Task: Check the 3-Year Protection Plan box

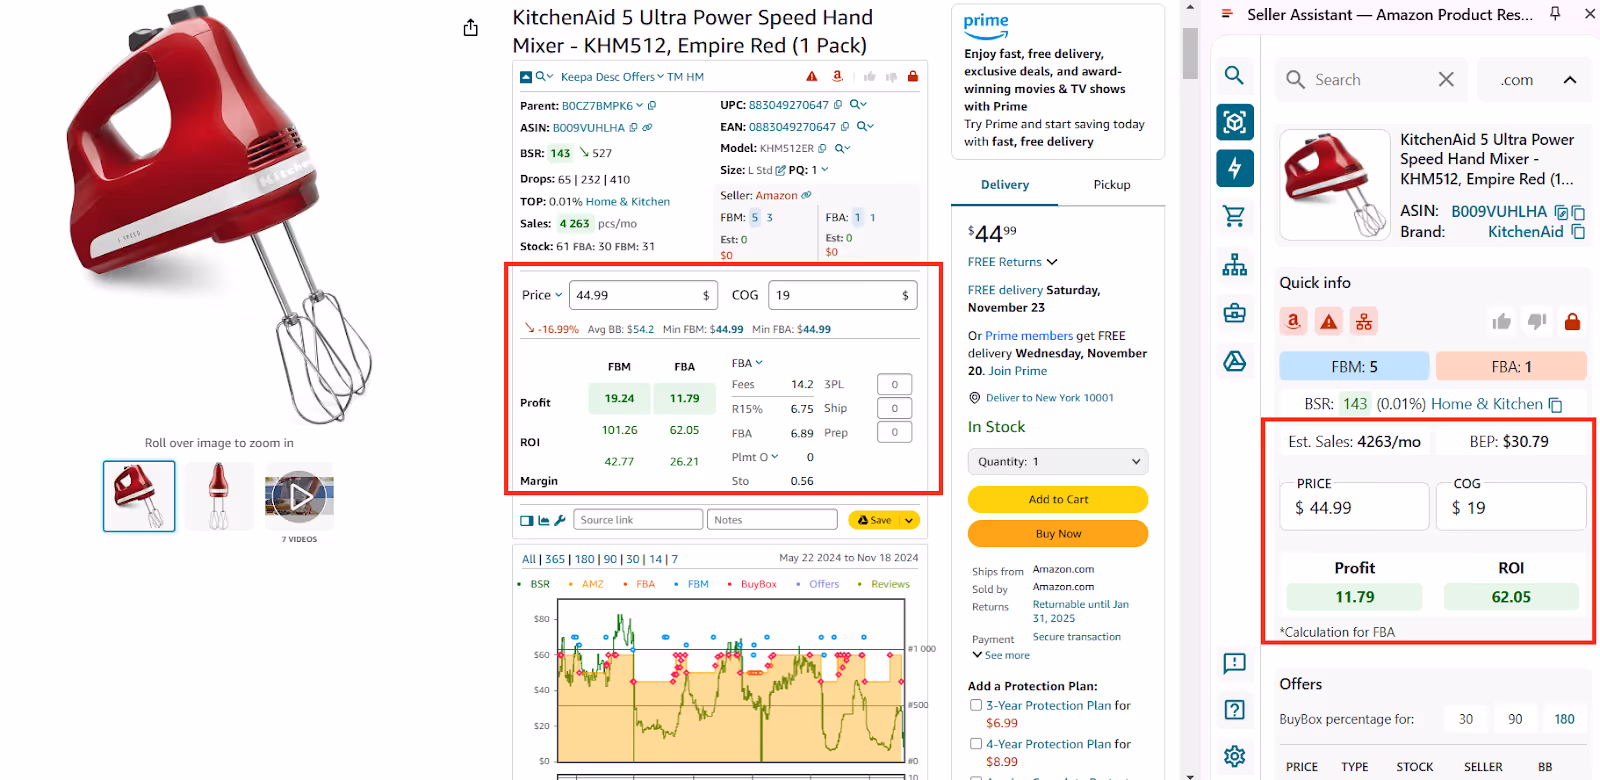Action: (x=976, y=705)
